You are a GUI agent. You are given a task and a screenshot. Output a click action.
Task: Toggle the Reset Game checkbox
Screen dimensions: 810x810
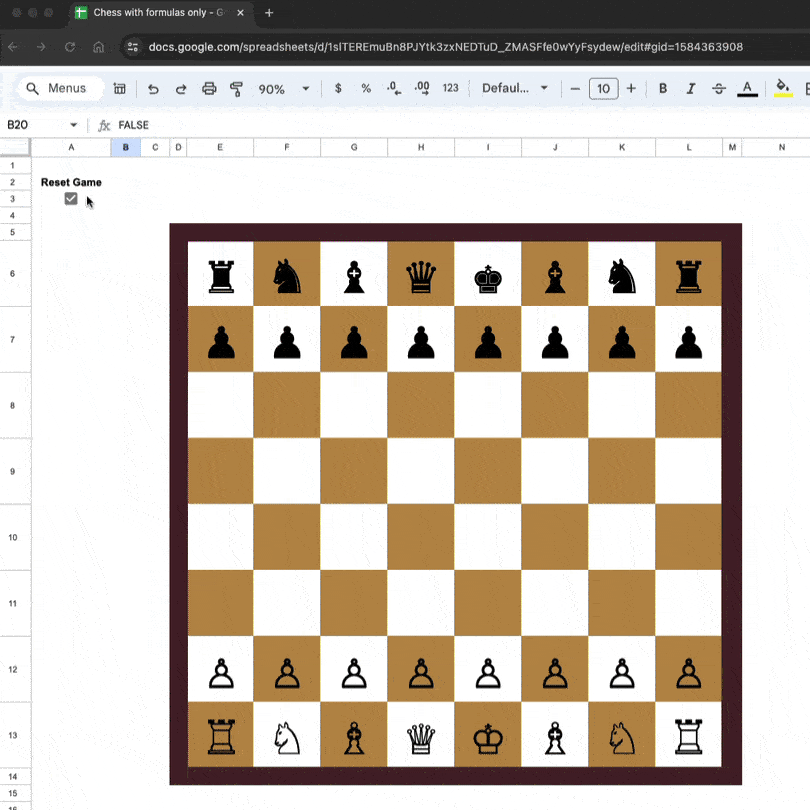(x=70, y=198)
